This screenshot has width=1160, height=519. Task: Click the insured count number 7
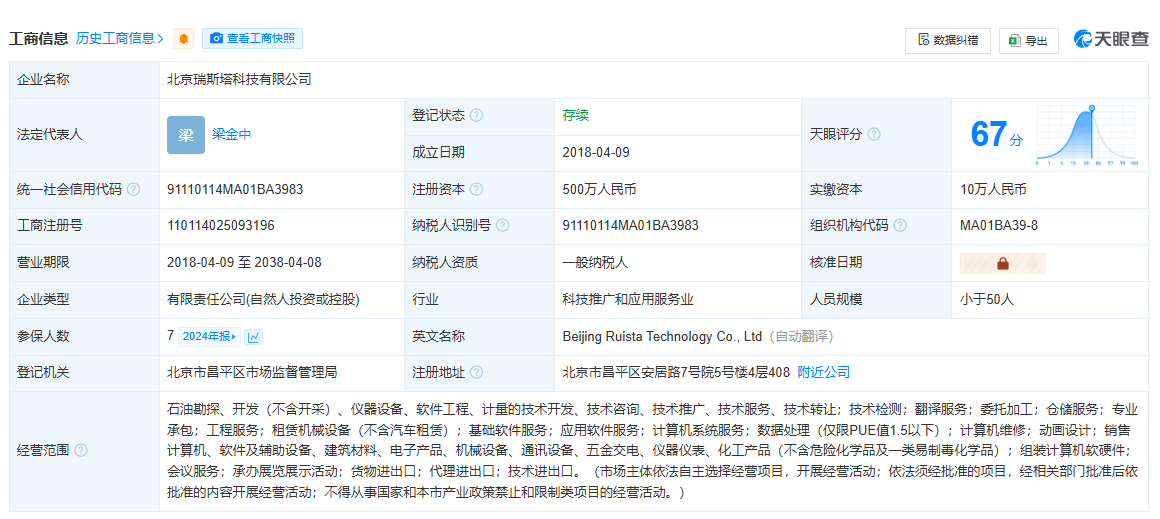click(171, 336)
